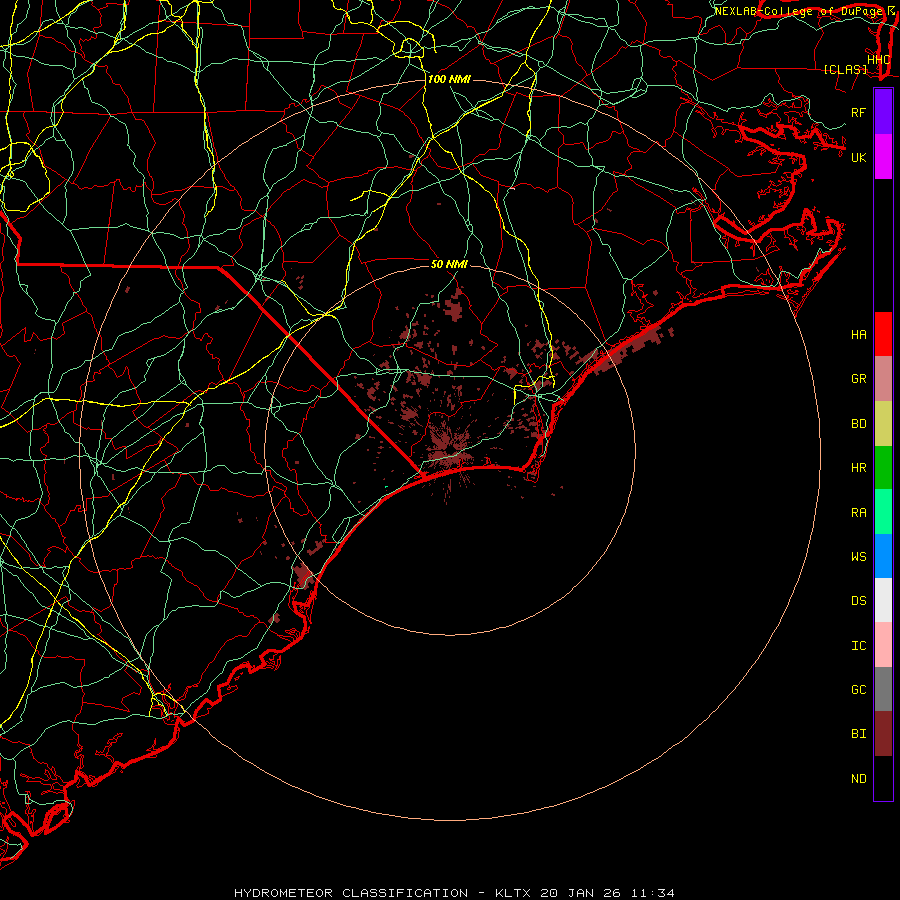Click the '[CLAS]' units label

point(844,69)
